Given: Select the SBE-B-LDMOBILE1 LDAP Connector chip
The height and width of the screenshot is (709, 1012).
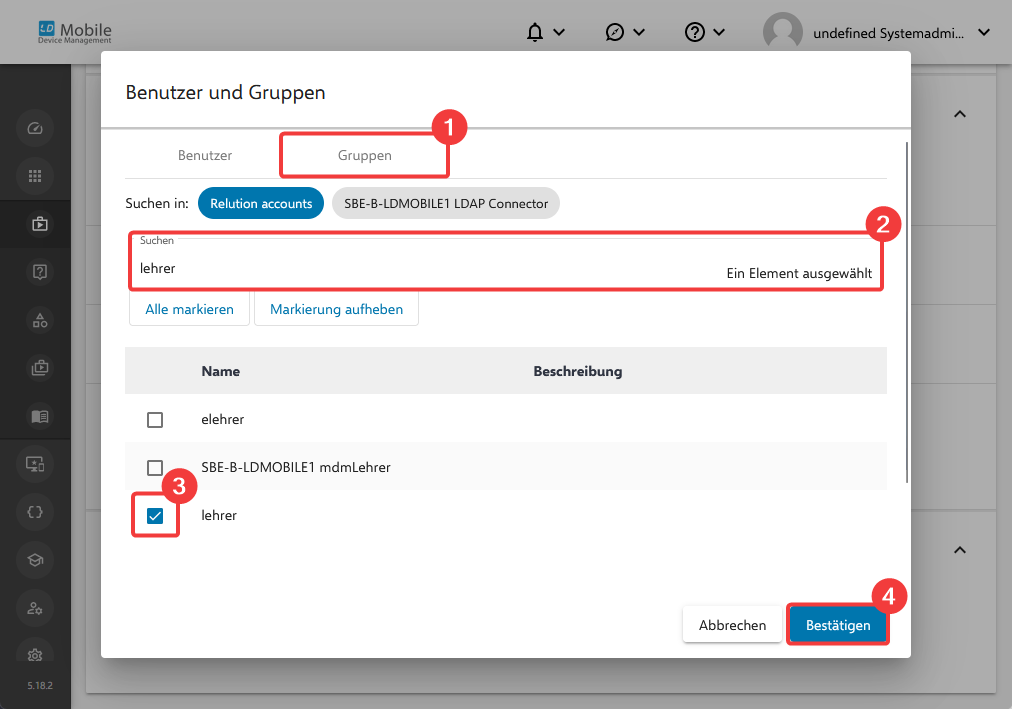Looking at the screenshot, I should pos(446,203).
